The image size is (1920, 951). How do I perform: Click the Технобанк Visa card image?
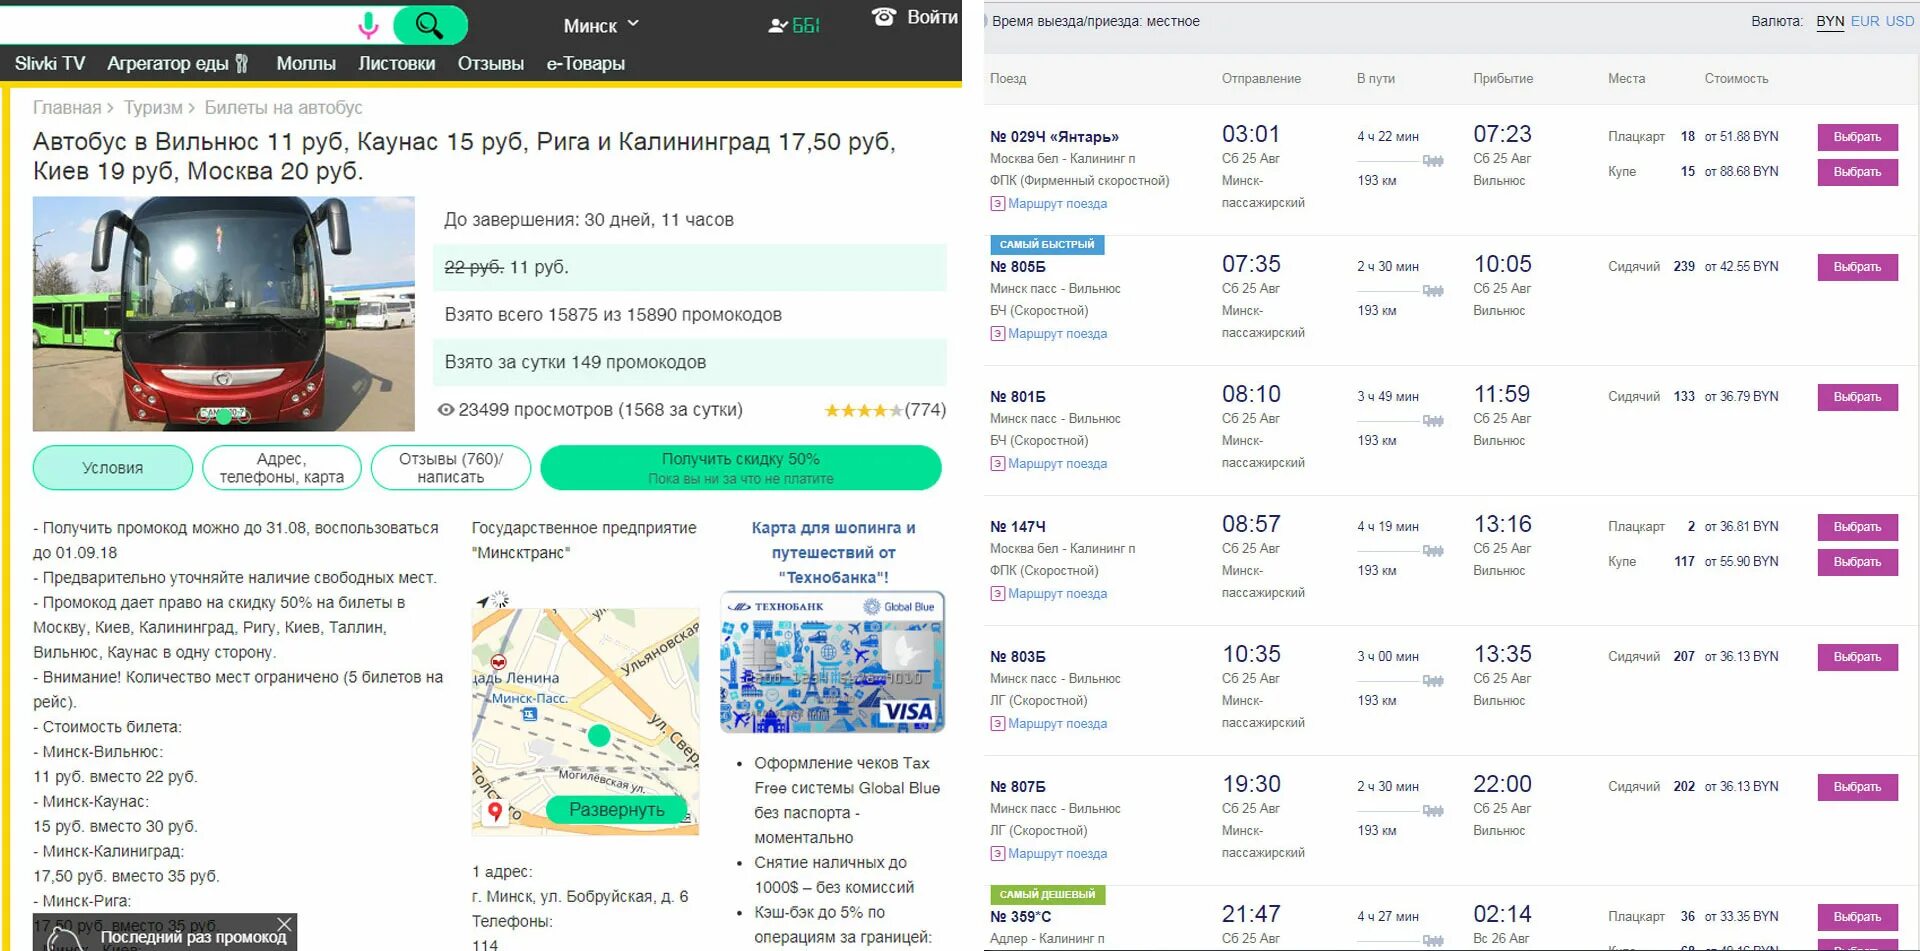(832, 662)
